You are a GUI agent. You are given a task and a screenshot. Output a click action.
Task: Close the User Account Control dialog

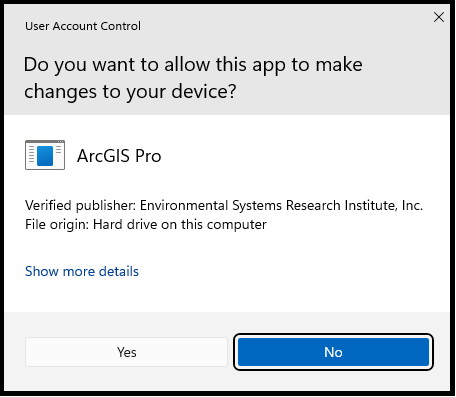click(x=439, y=17)
